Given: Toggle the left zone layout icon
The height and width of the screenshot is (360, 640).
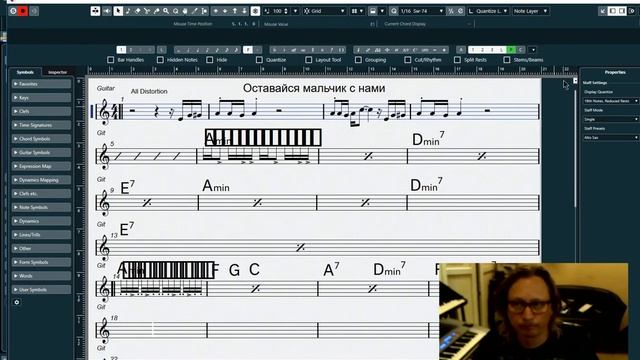Looking at the screenshot, I should click(x=612, y=11).
